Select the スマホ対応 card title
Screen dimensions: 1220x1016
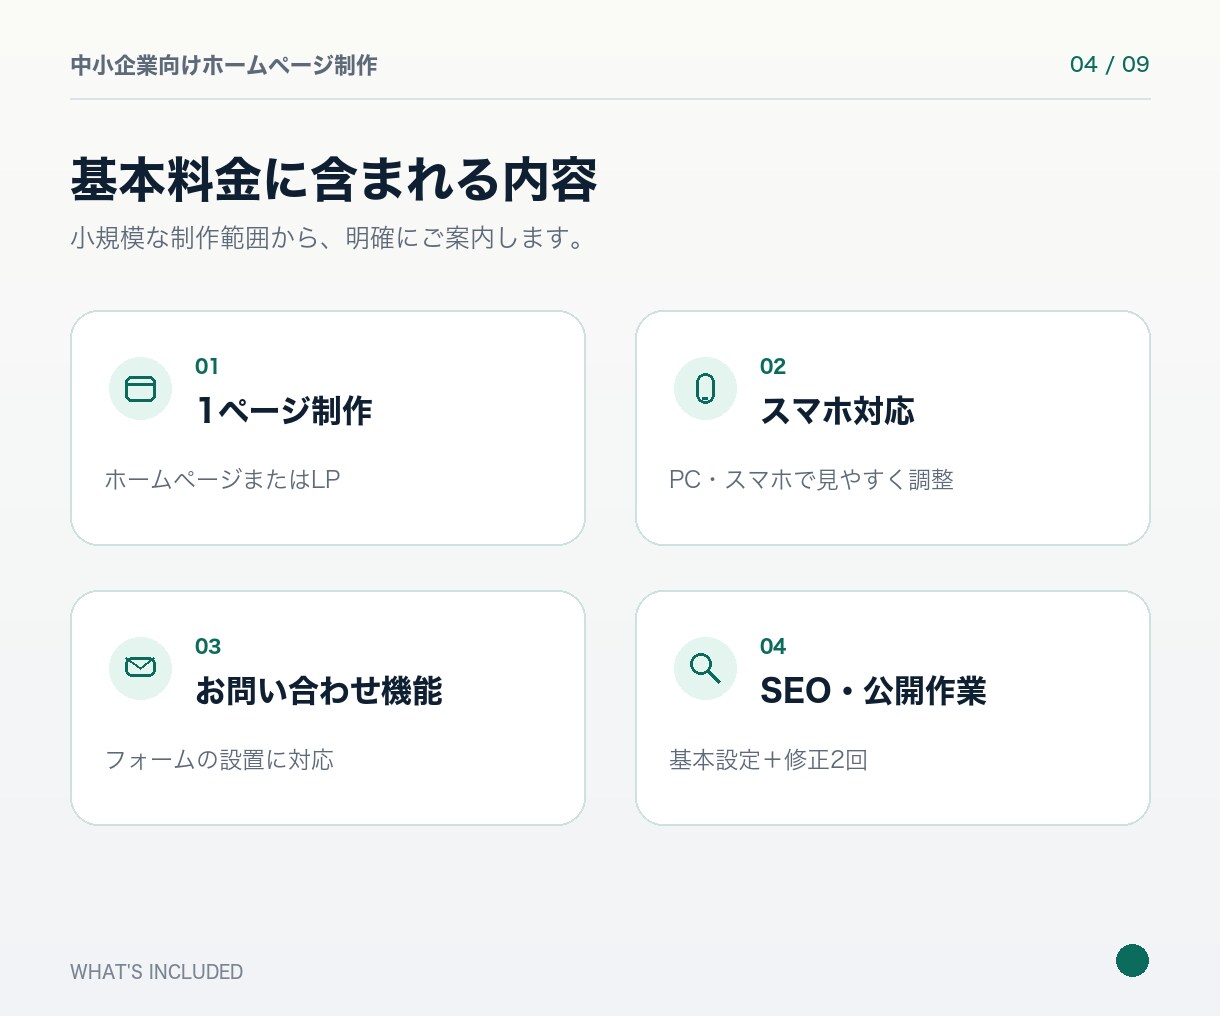point(837,411)
